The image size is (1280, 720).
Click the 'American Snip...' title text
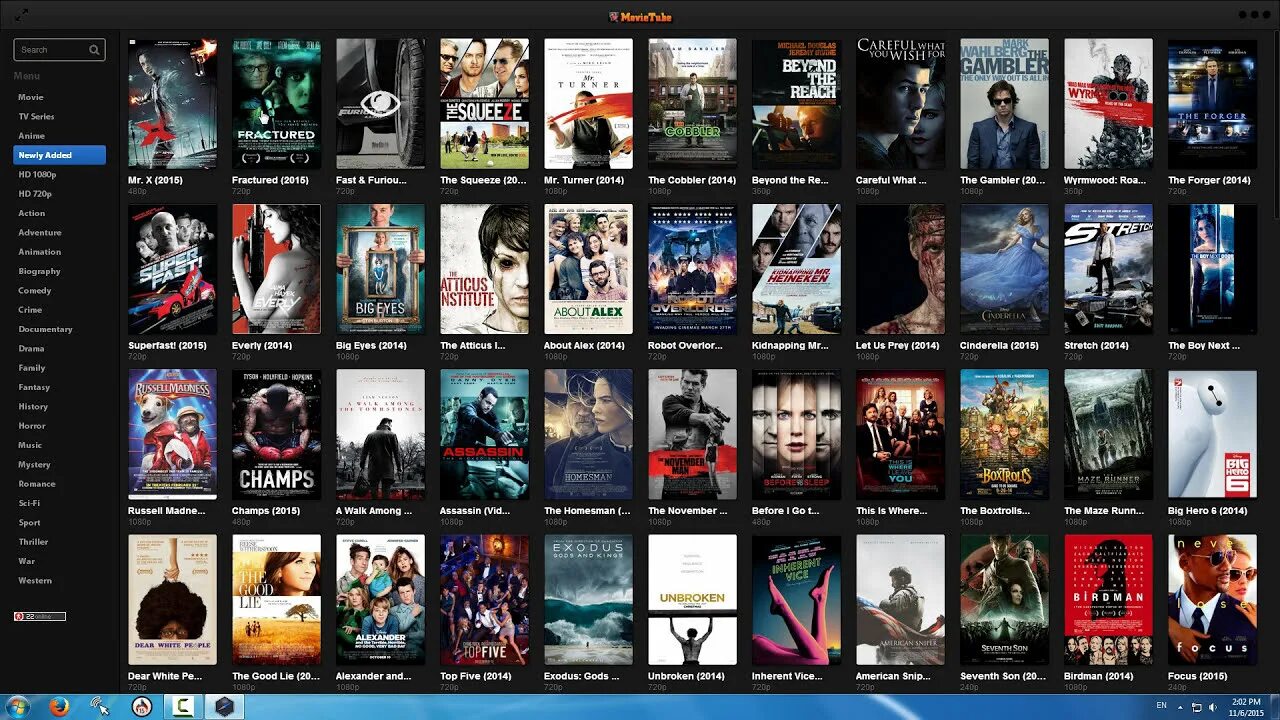click(x=891, y=677)
